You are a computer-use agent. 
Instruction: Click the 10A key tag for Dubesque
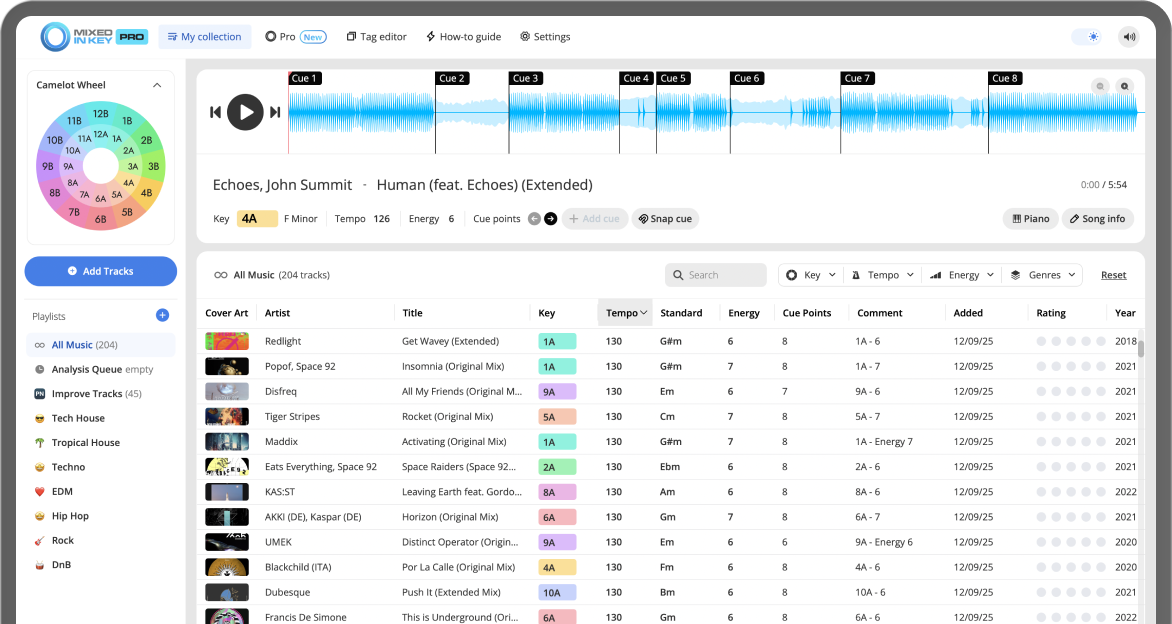pos(557,593)
